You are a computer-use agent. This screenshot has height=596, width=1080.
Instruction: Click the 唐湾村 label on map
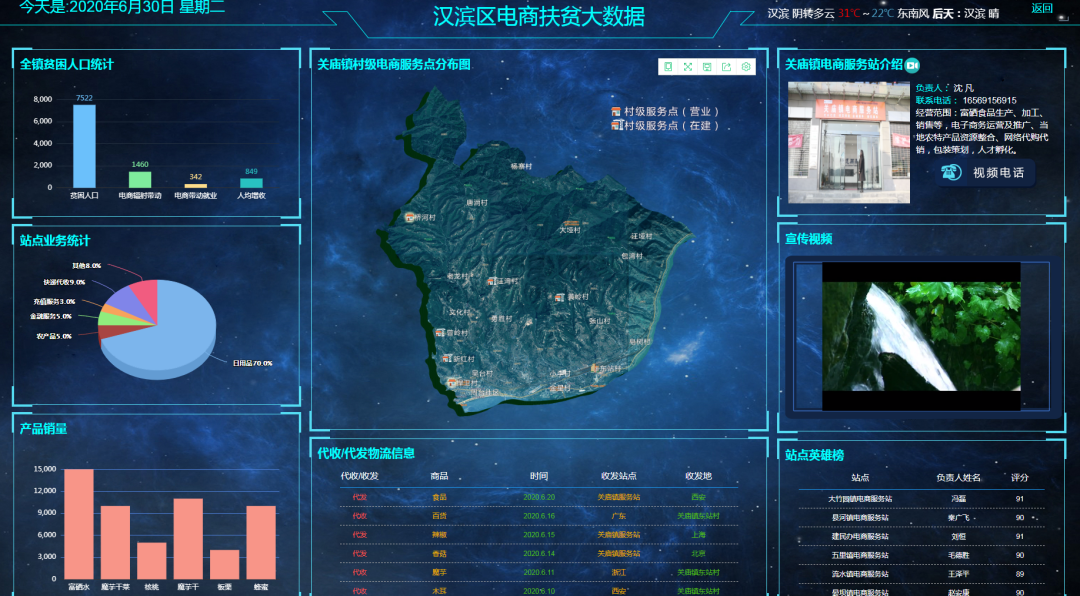coord(477,203)
